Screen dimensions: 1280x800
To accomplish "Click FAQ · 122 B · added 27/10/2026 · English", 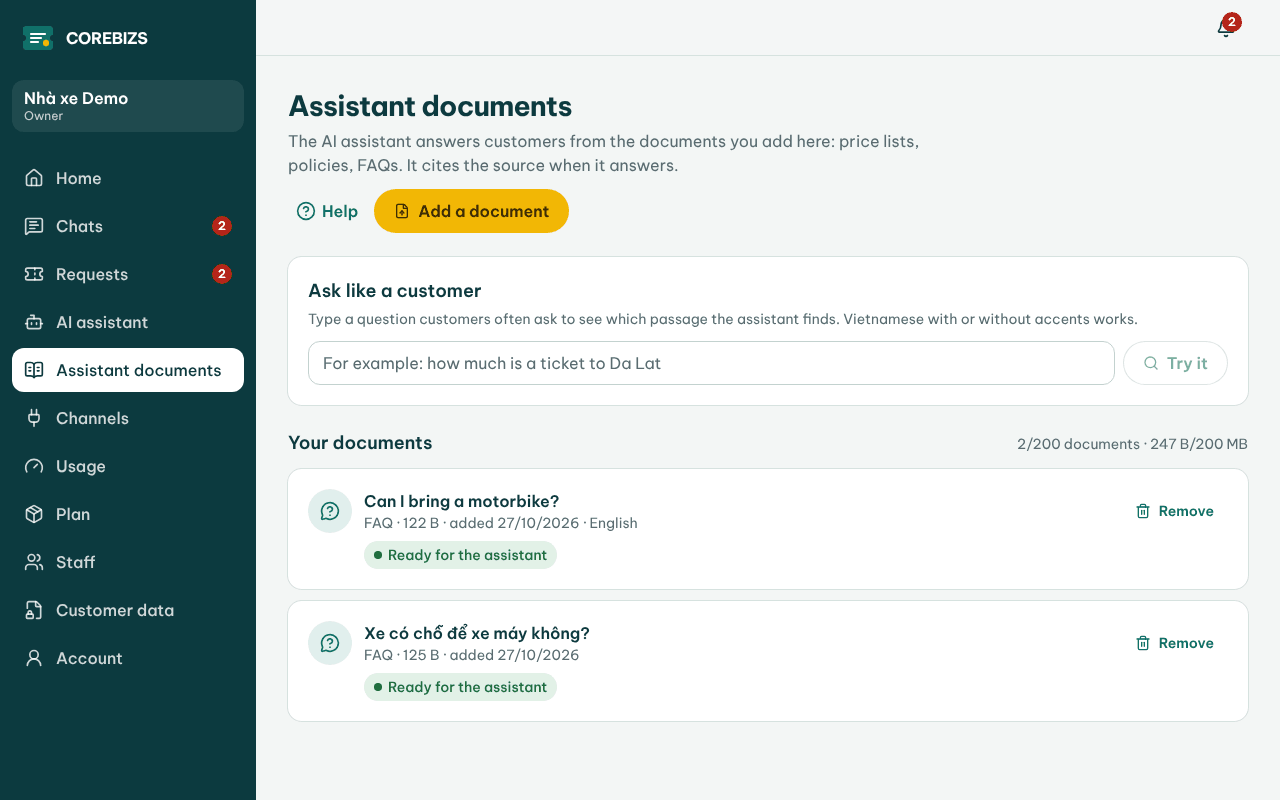I will click(501, 523).
